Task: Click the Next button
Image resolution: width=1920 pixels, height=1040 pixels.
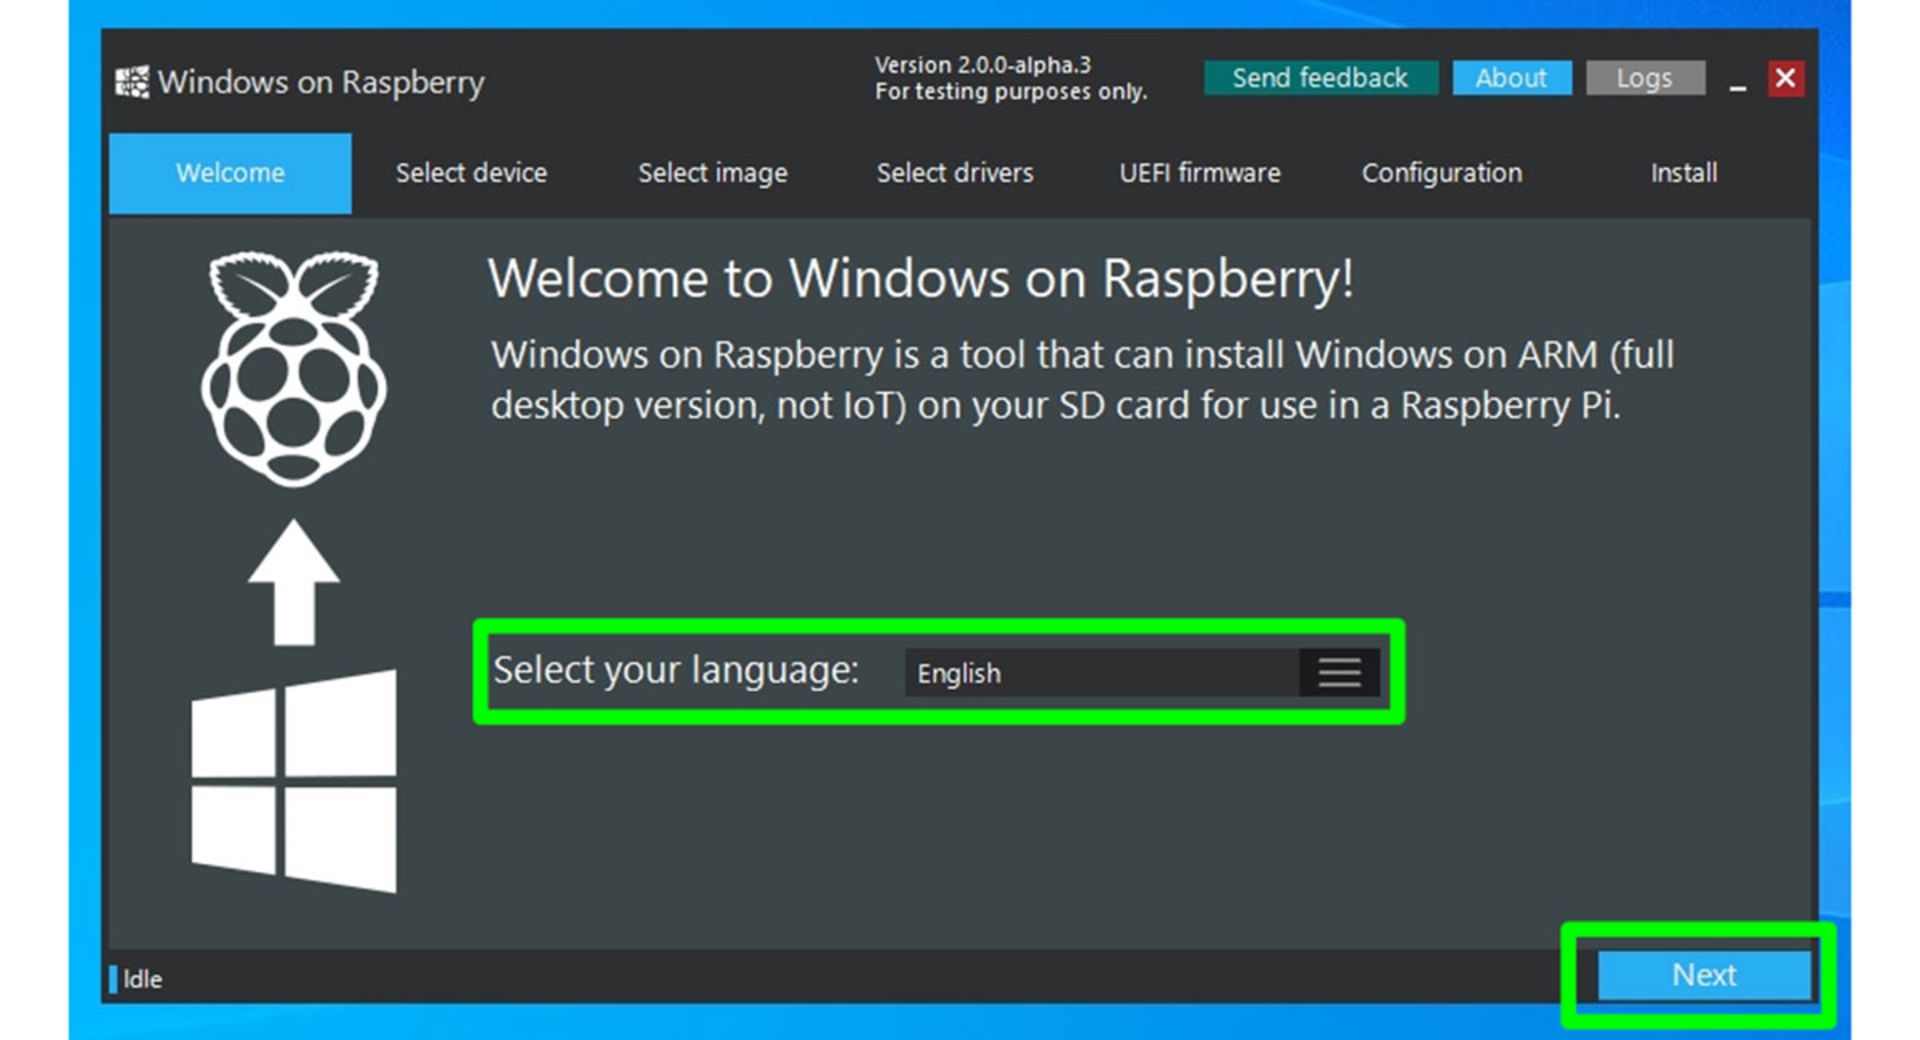Action: coord(1704,975)
